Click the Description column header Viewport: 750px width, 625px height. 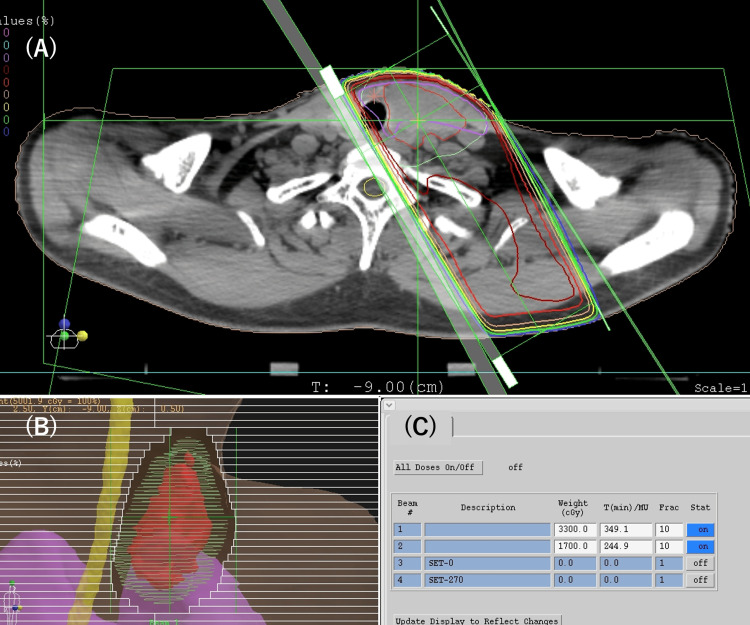(x=488, y=507)
